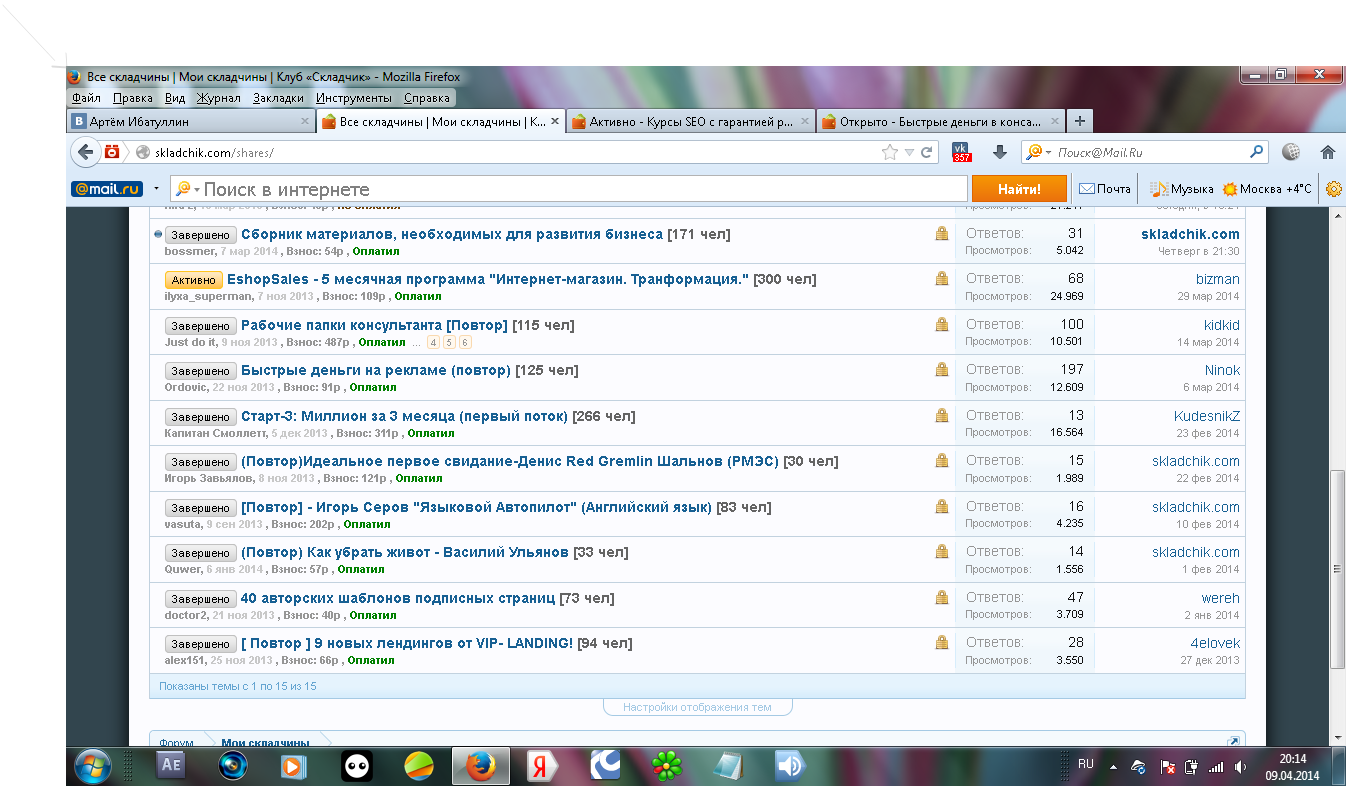Open Yandex browser from the taskbar

[541, 766]
